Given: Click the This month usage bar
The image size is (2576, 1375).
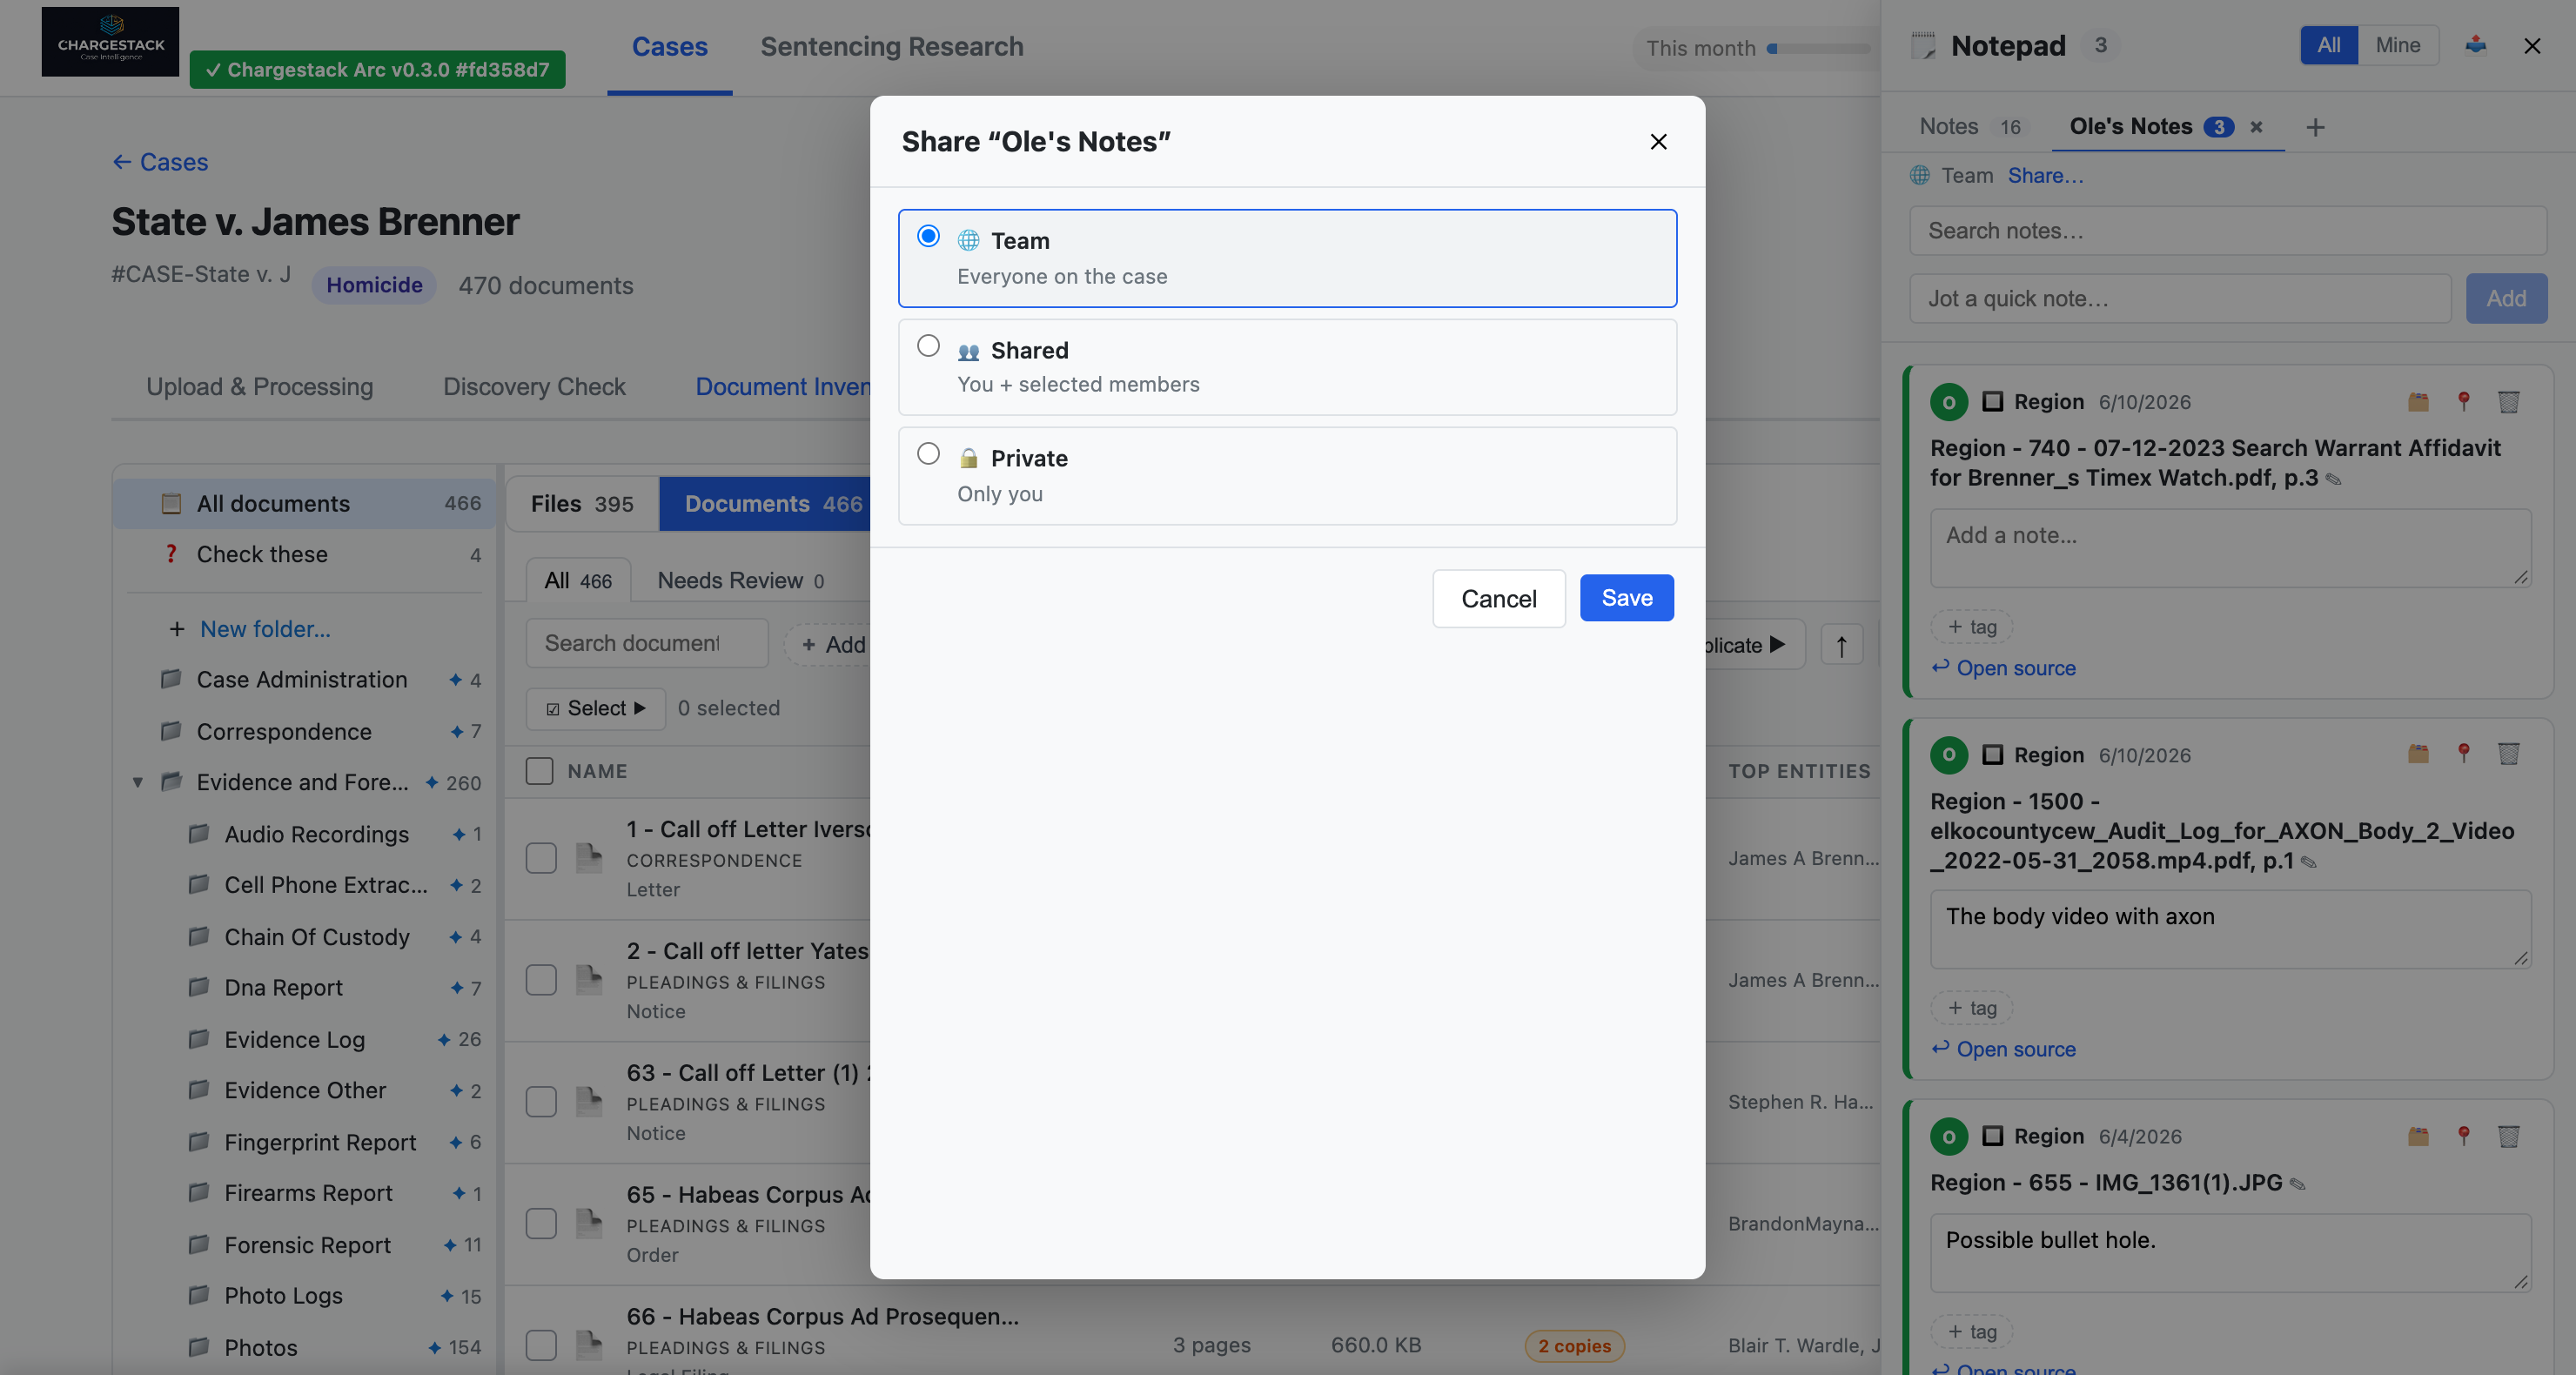Looking at the screenshot, I should [1816, 48].
